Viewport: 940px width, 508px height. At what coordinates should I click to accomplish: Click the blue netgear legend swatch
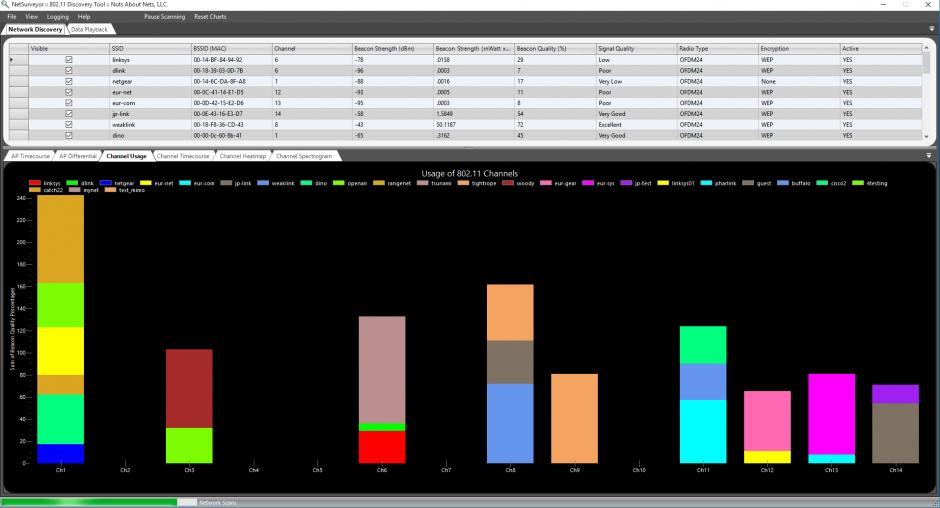106,183
